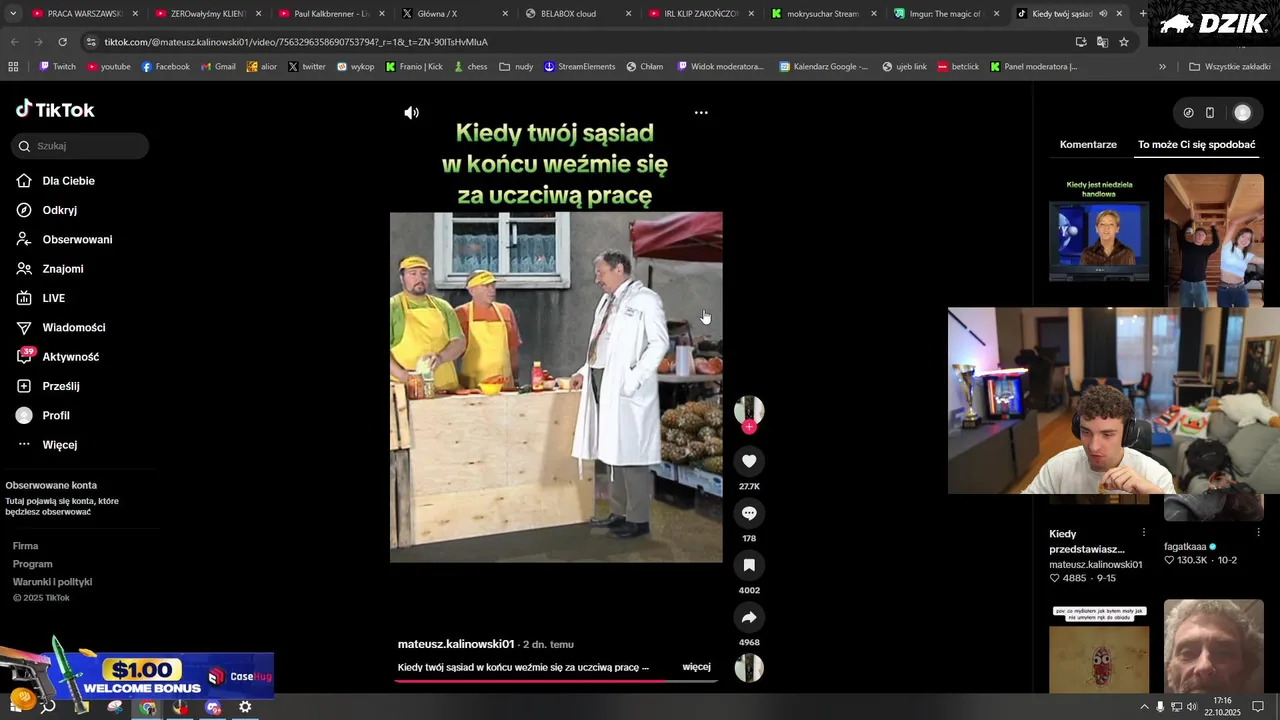
Task: Bookmark this page with the star
Action: 1124,42
